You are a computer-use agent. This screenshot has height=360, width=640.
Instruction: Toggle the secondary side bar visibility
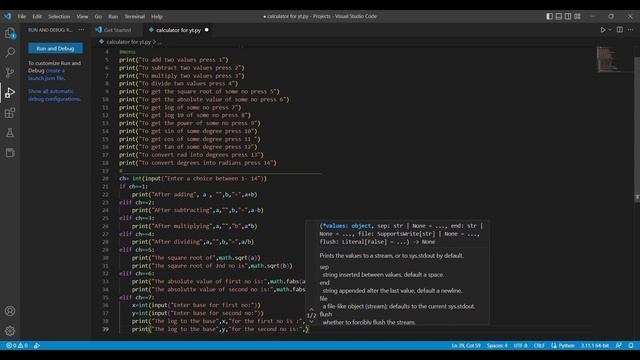click(x=568, y=16)
